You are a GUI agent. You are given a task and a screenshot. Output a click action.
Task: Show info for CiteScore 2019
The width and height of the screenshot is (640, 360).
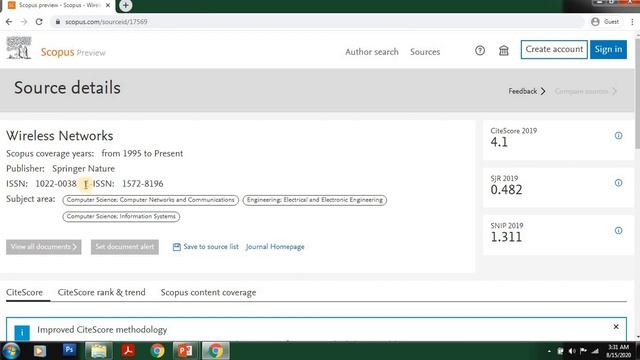618,136
